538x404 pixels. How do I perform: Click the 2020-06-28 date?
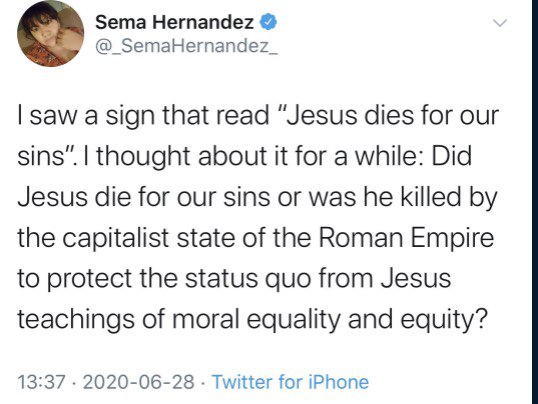point(138,382)
